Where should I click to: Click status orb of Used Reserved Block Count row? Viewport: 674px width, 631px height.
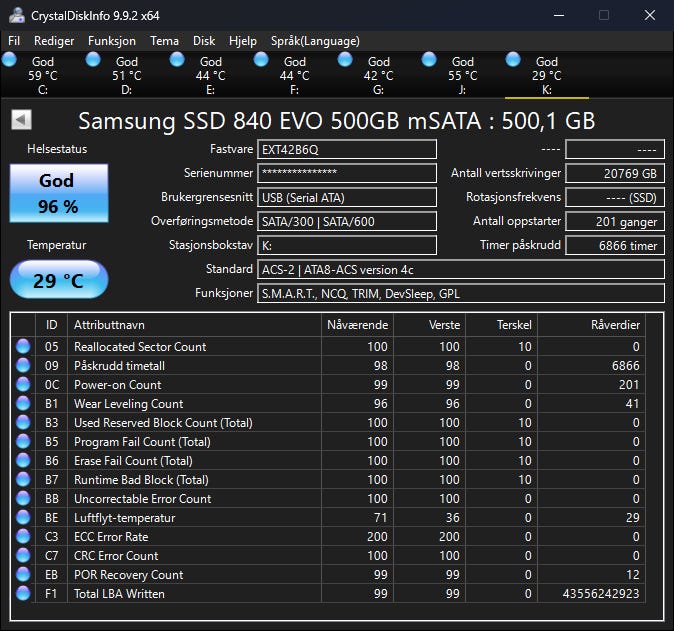pyautogui.click(x=23, y=422)
